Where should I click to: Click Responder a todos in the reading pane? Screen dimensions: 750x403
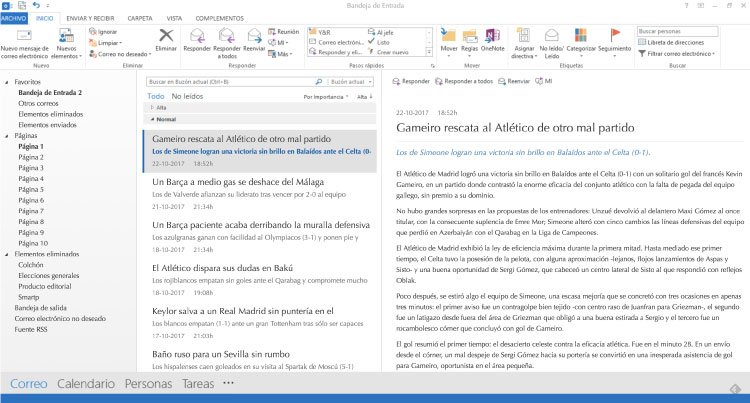pos(463,81)
